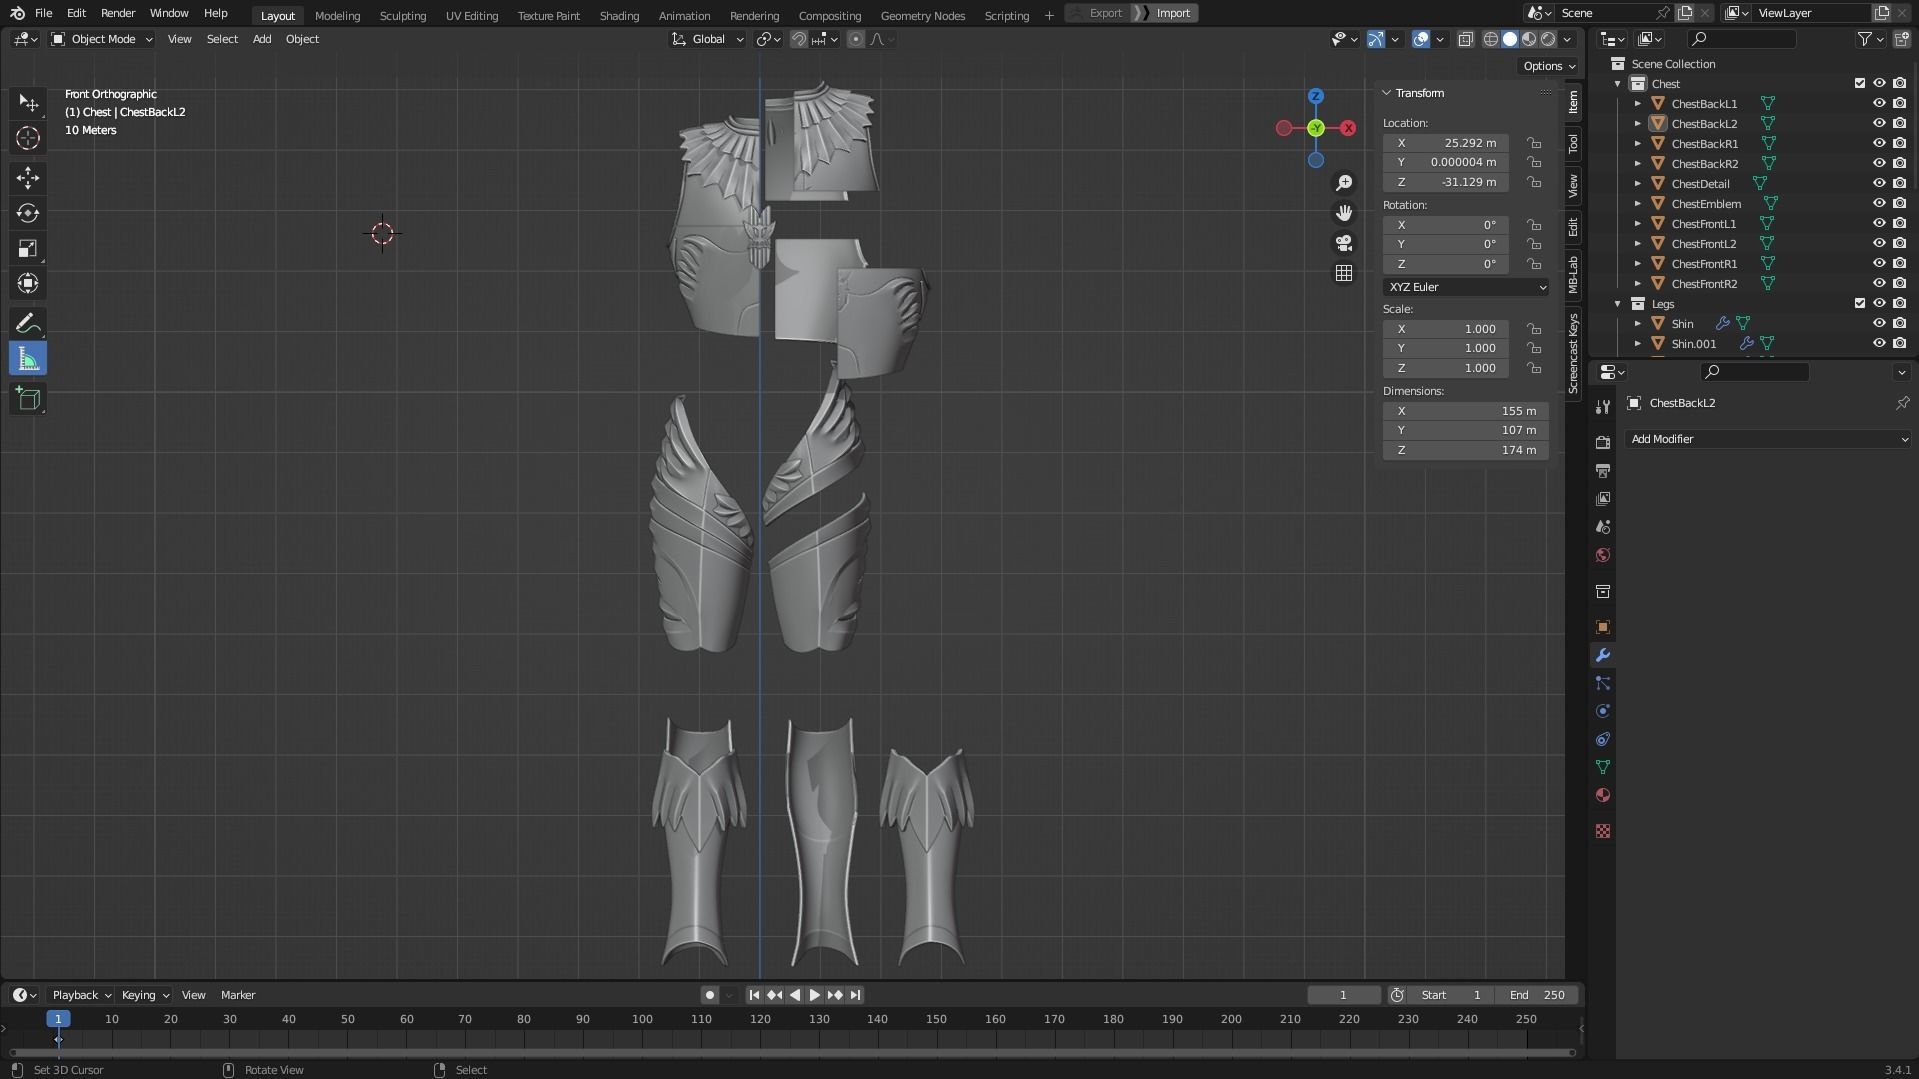Viewport: 1919px width, 1079px height.
Task: Select the Measure tool
Action: click(x=28, y=359)
